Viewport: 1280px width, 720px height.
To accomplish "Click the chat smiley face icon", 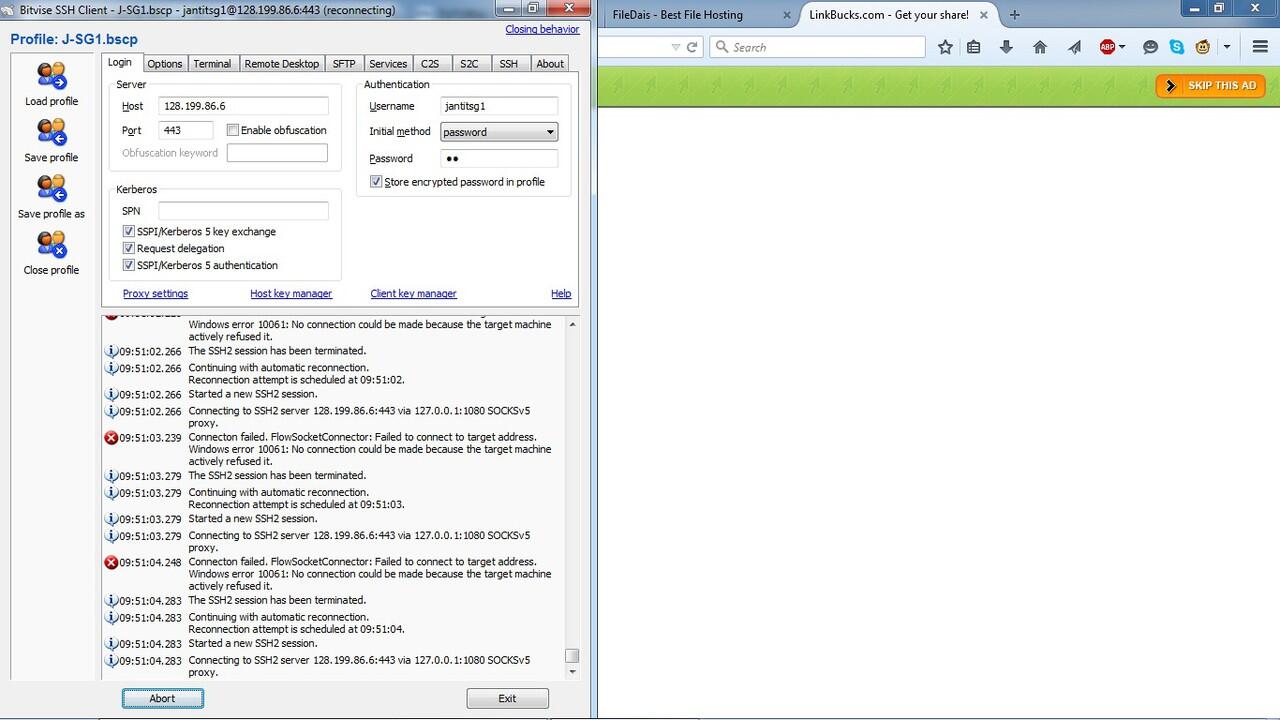I will 1150,47.
